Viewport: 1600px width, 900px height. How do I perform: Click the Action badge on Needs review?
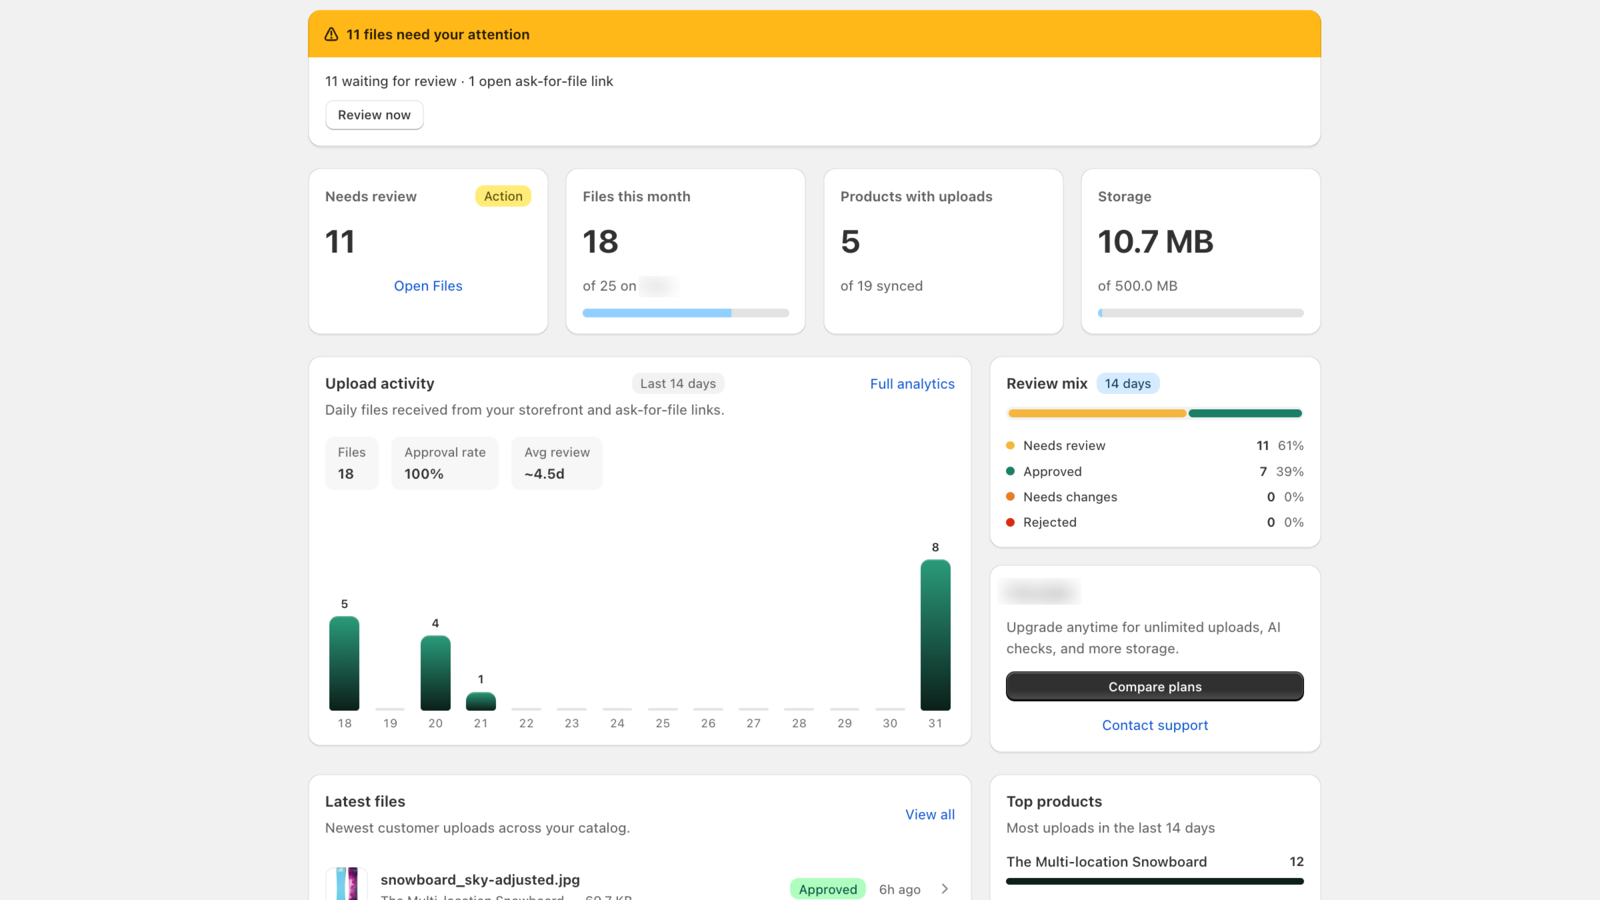503,196
